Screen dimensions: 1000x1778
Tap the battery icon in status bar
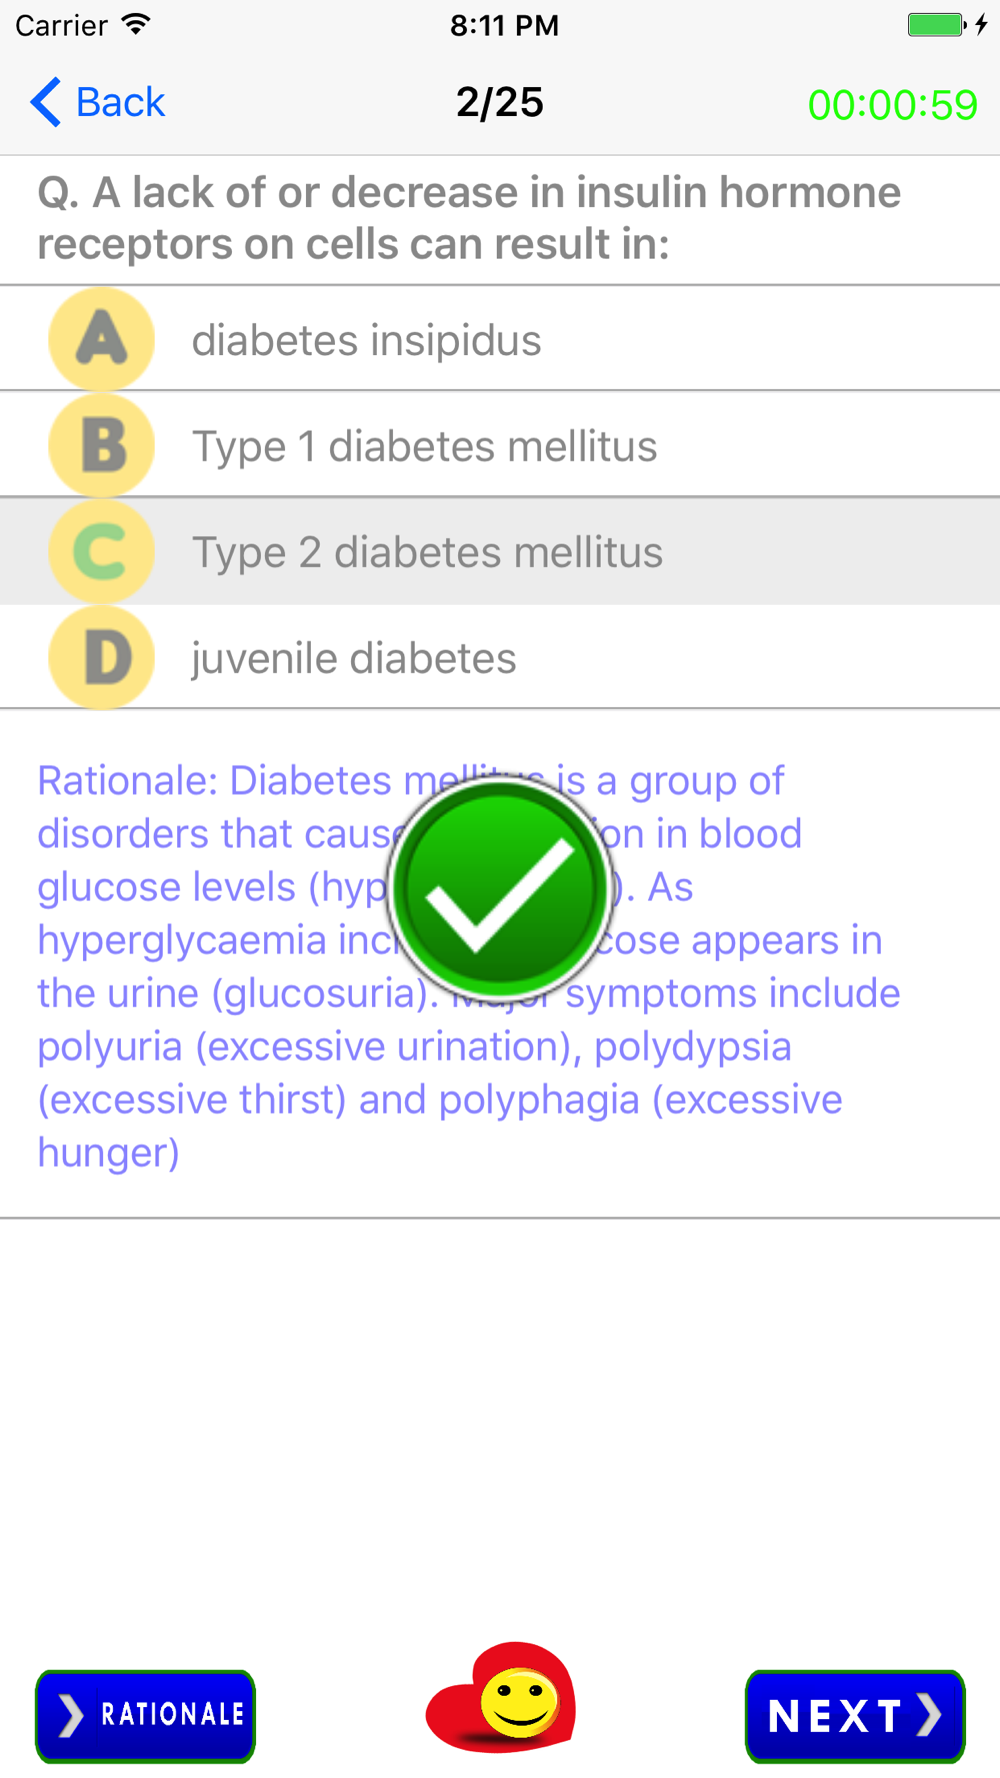pos(937,25)
